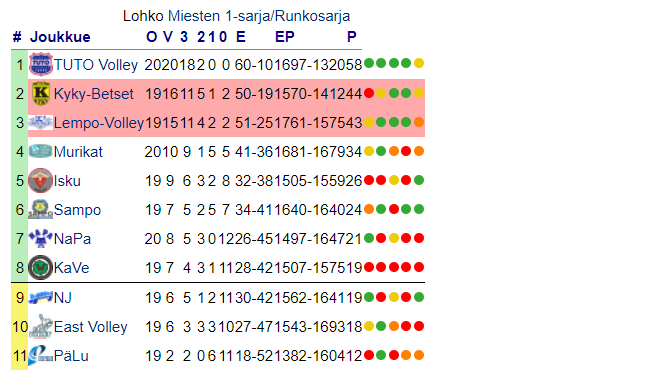The height and width of the screenshot is (372, 657).
Task: Click the KaVe round logo
Action: point(41,267)
